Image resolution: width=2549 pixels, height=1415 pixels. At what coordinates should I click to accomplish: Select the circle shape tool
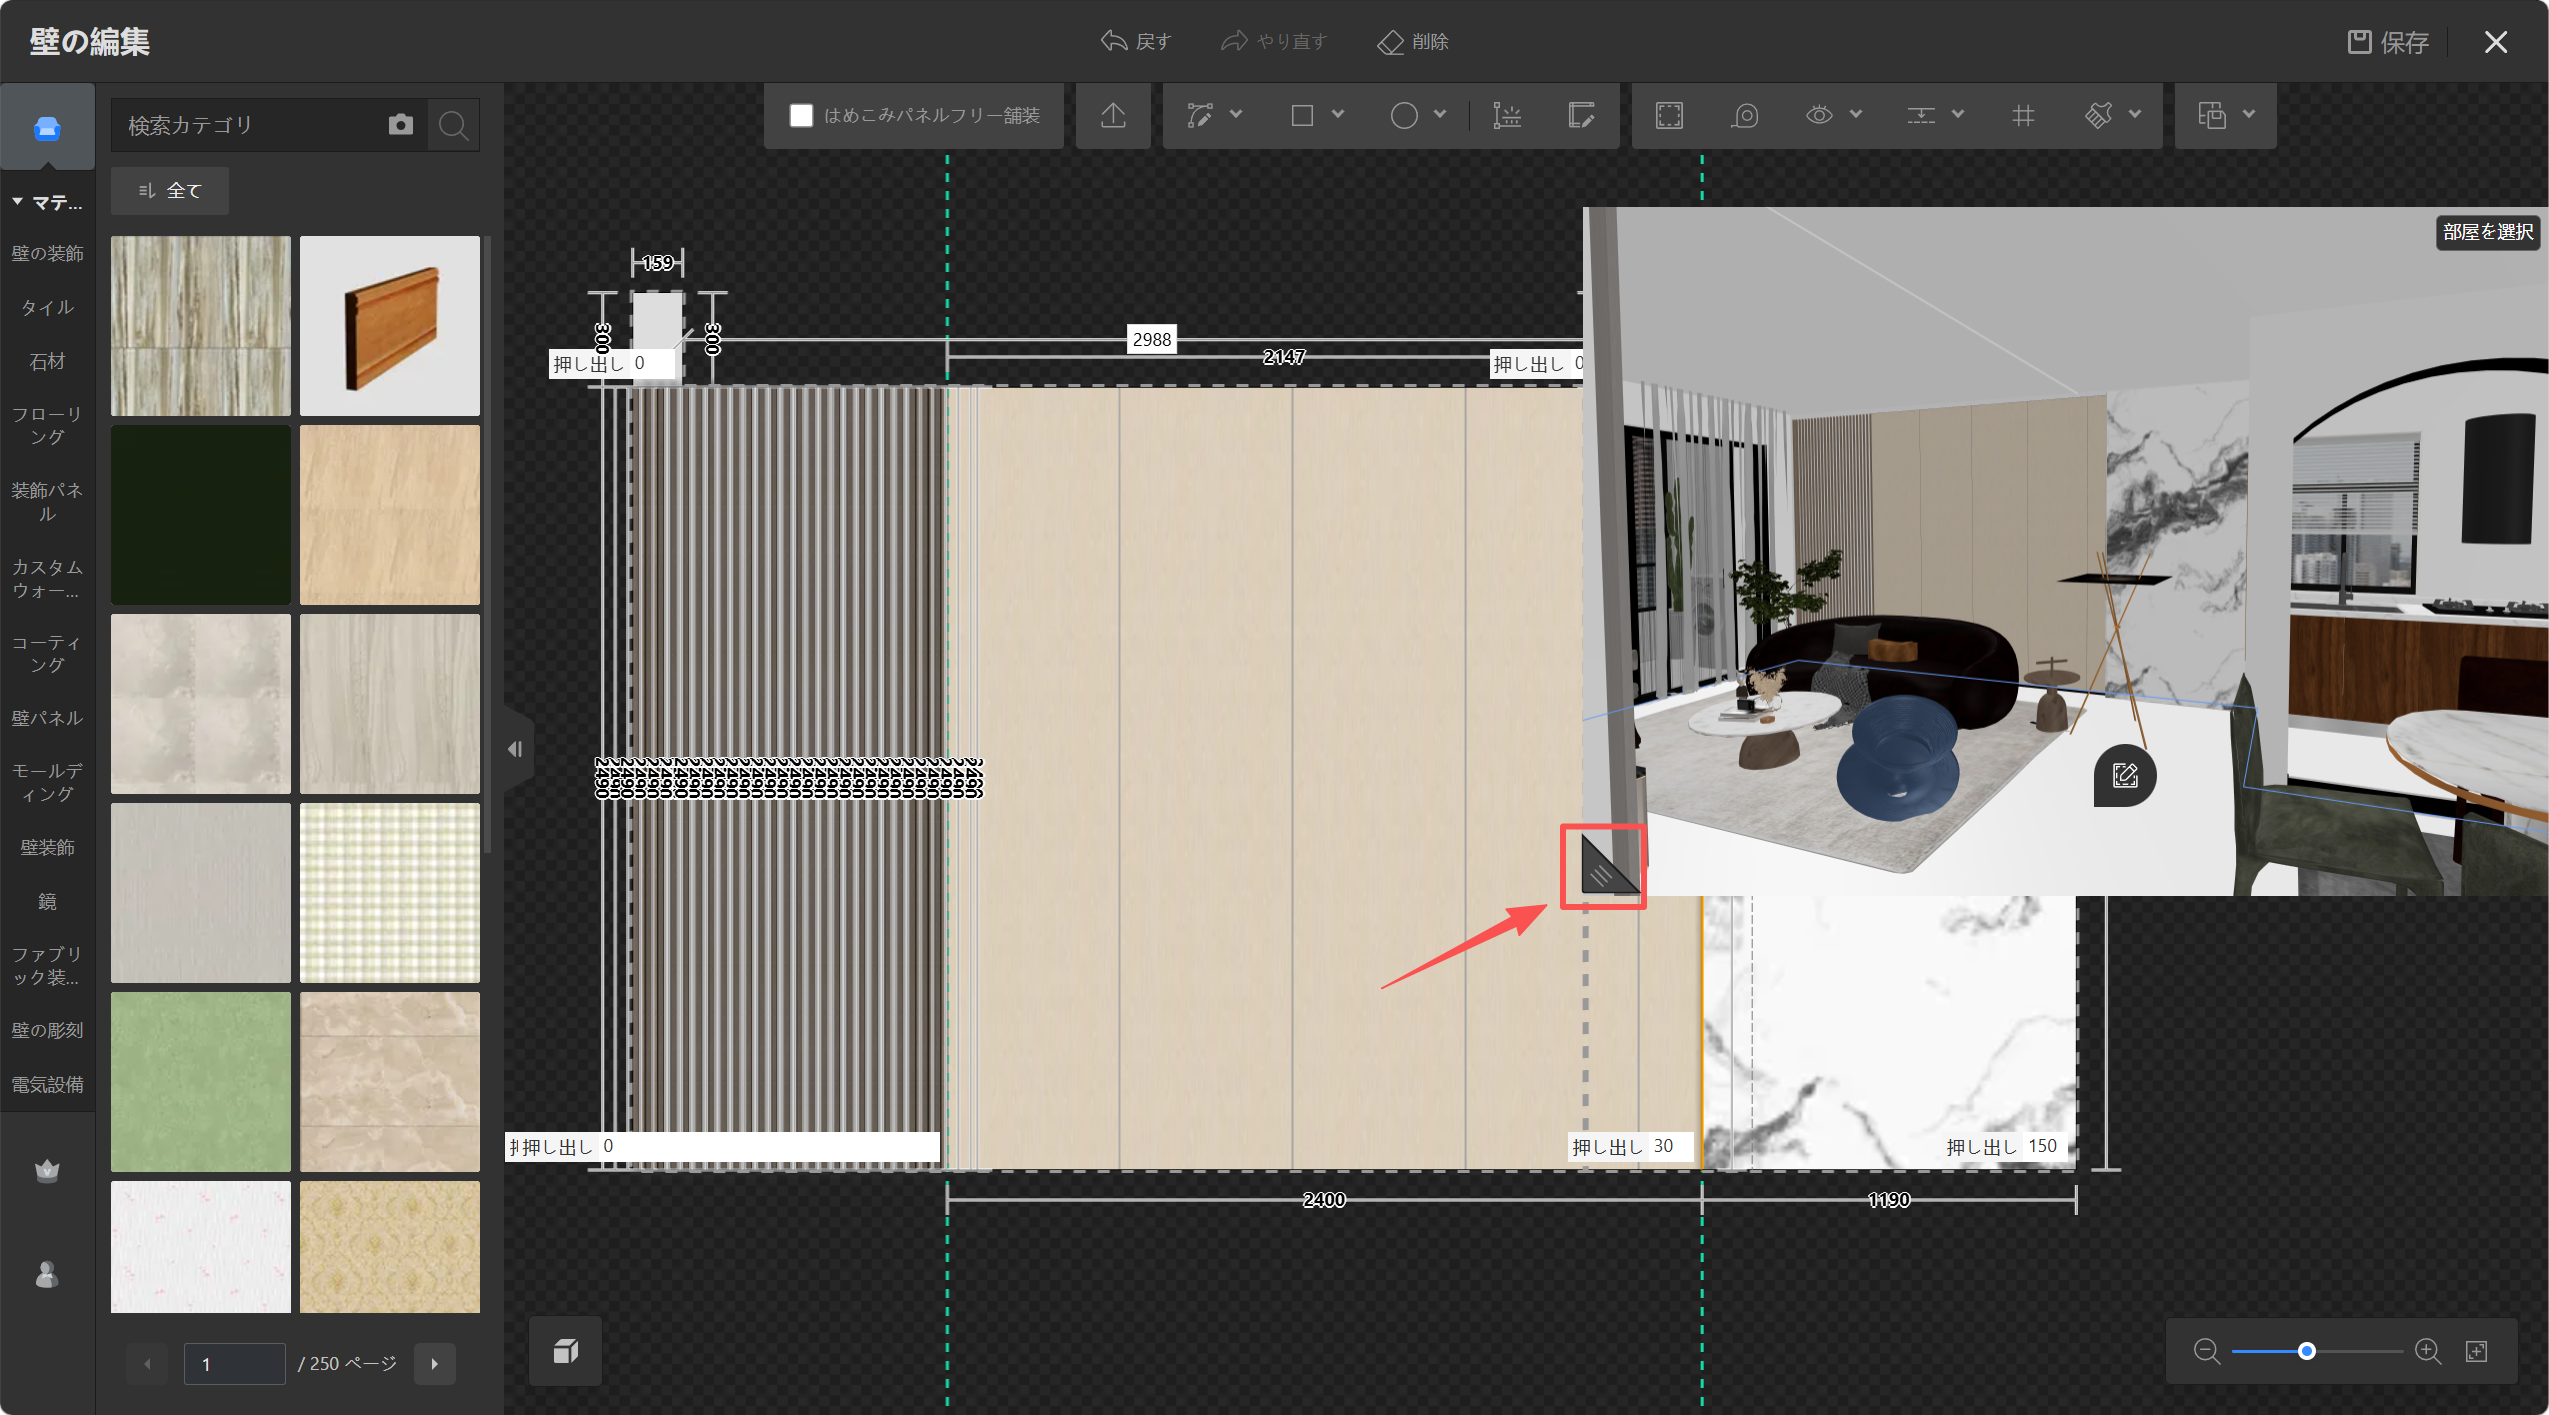point(1404,116)
